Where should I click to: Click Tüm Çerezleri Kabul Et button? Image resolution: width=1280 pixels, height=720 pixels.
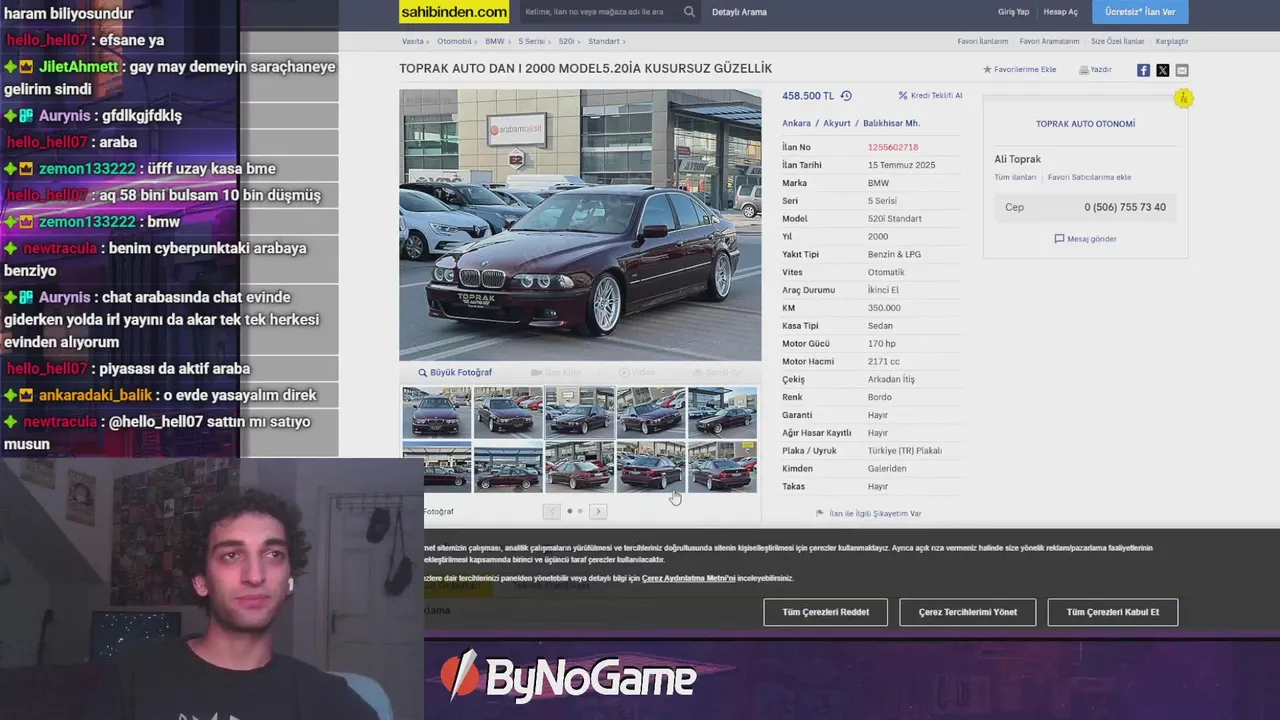[x=1113, y=612]
